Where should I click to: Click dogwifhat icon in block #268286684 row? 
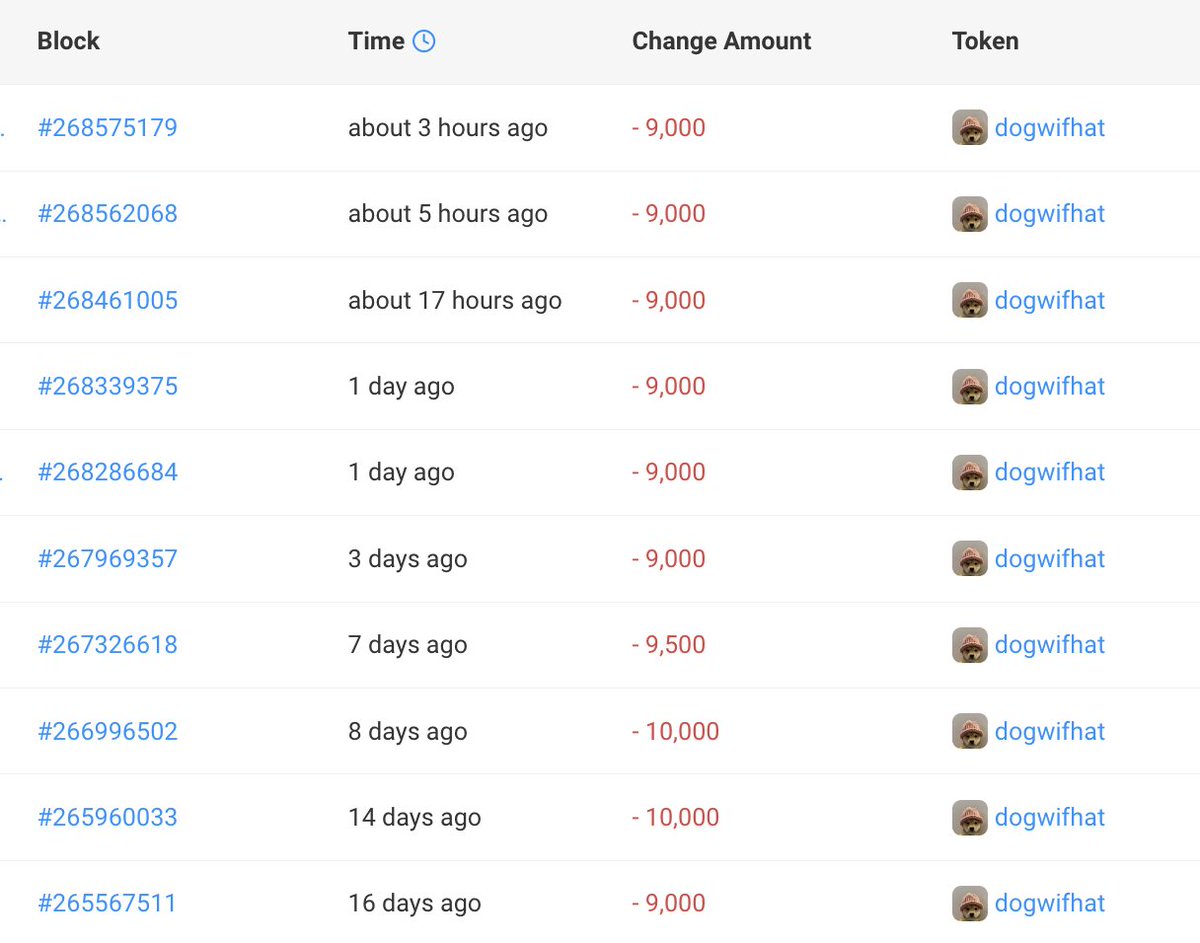point(970,472)
